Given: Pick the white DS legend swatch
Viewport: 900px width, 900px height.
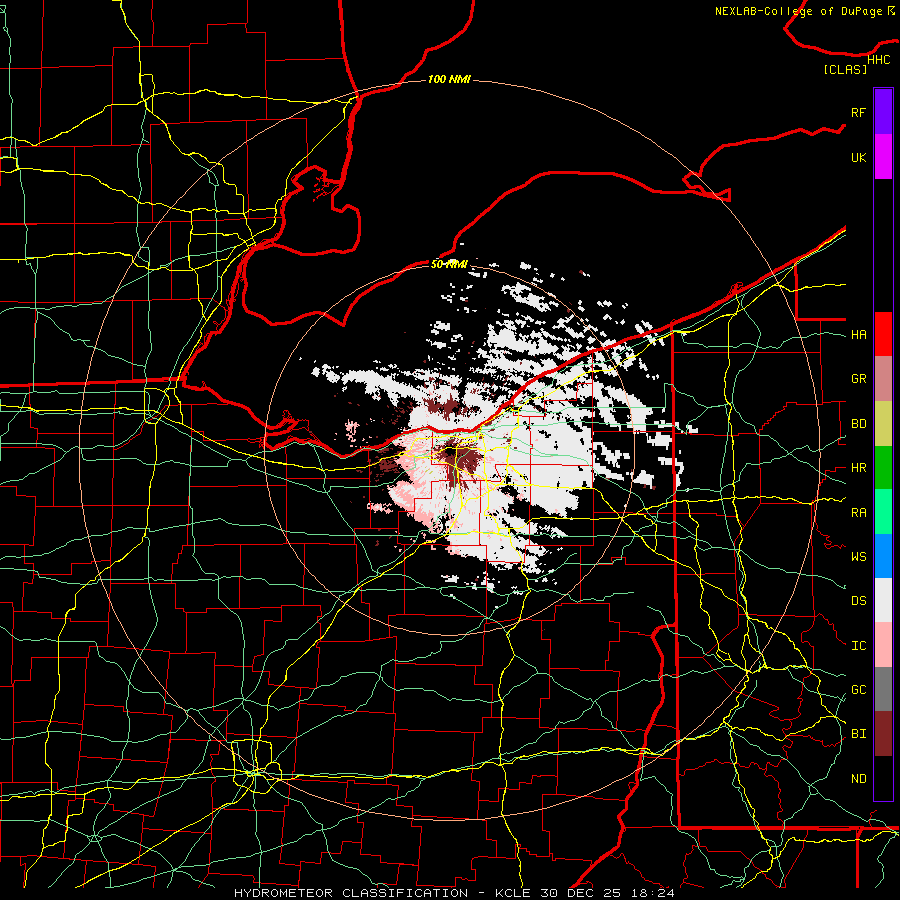Looking at the screenshot, I should point(883,600).
